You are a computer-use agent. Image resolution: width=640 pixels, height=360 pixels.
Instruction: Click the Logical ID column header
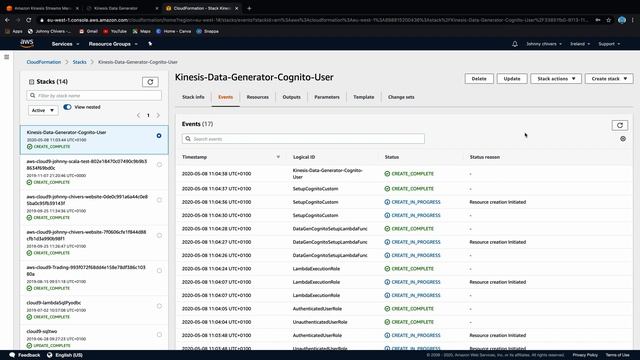tap(304, 157)
